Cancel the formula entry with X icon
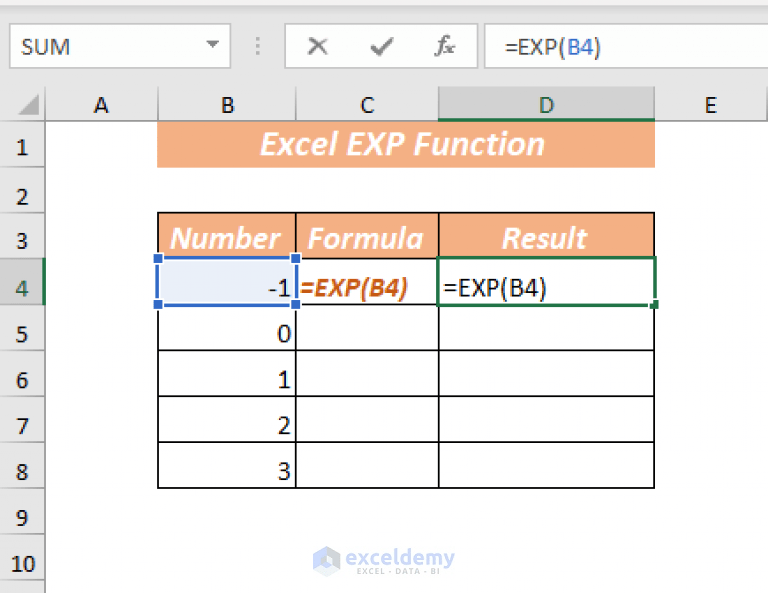The height and width of the screenshot is (593, 768). pos(317,47)
